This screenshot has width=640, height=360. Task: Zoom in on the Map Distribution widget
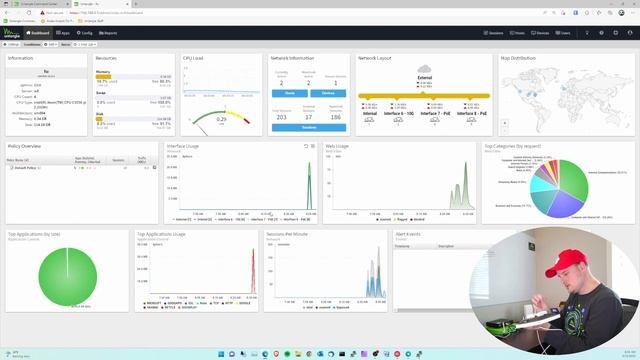tap(505, 123)
